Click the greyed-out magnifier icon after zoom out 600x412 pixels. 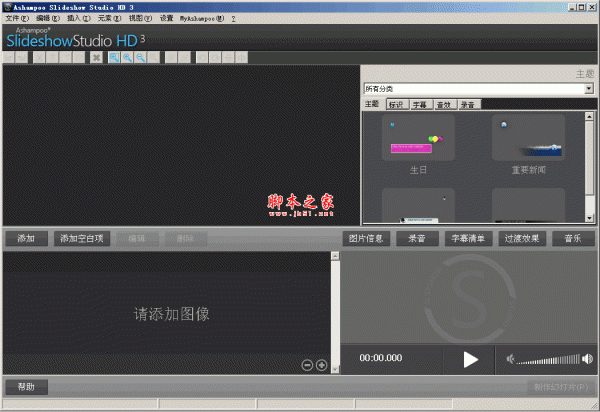coord(153,58)
